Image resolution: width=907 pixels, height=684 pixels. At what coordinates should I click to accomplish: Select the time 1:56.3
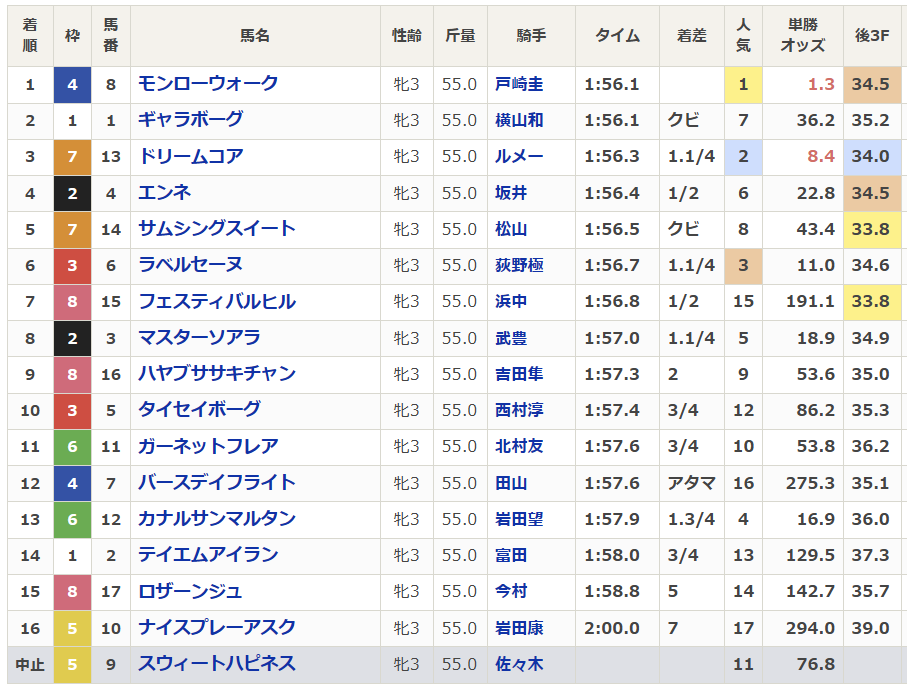coord(611,156)
